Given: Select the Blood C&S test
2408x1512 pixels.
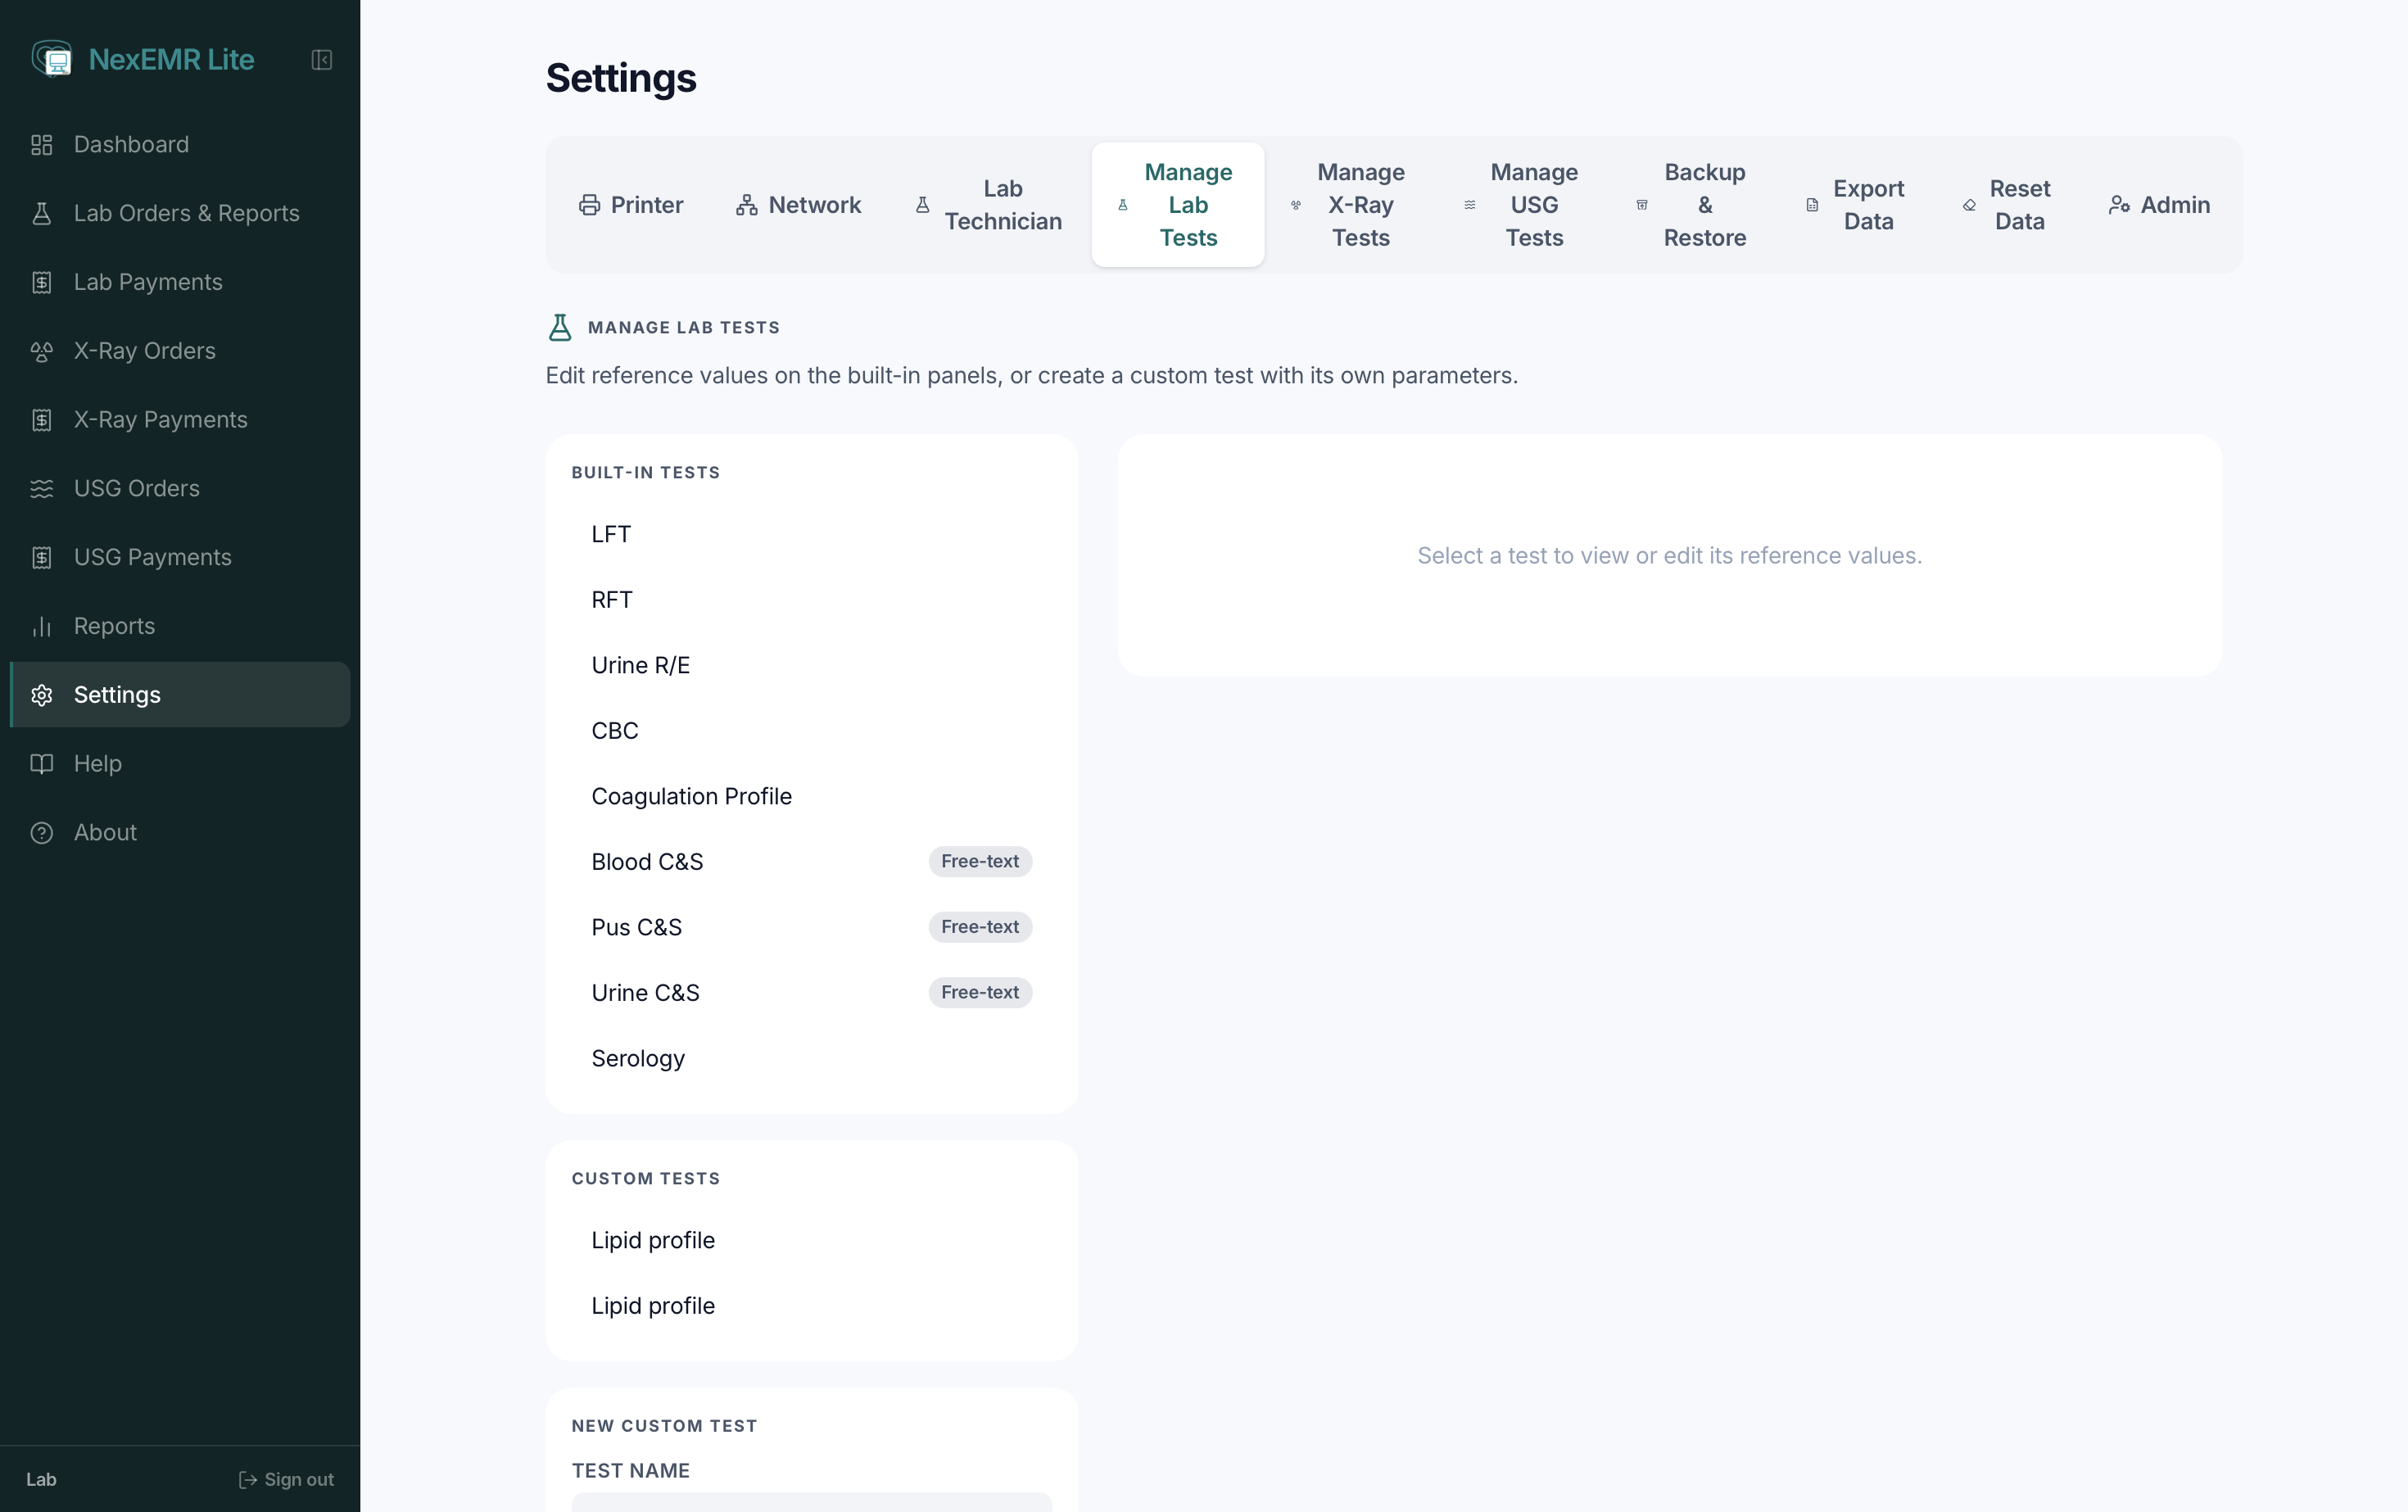Looking at the screenshot, I should tap(812, 862).
